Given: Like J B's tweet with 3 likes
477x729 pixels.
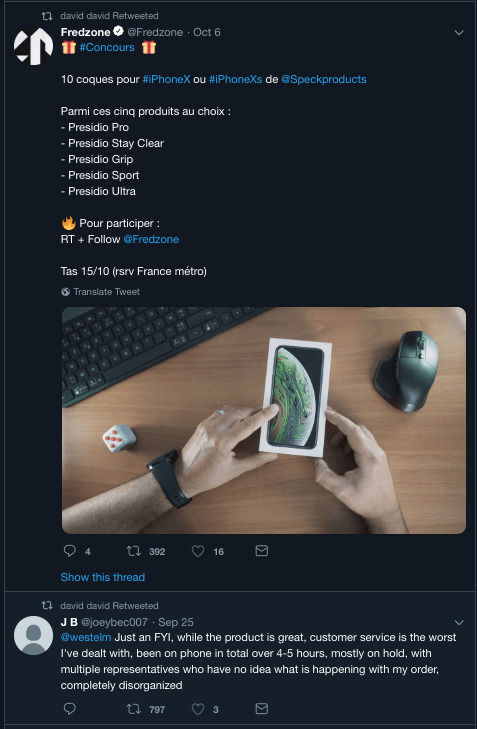Looking at the screenshot, I should (198, 709).
